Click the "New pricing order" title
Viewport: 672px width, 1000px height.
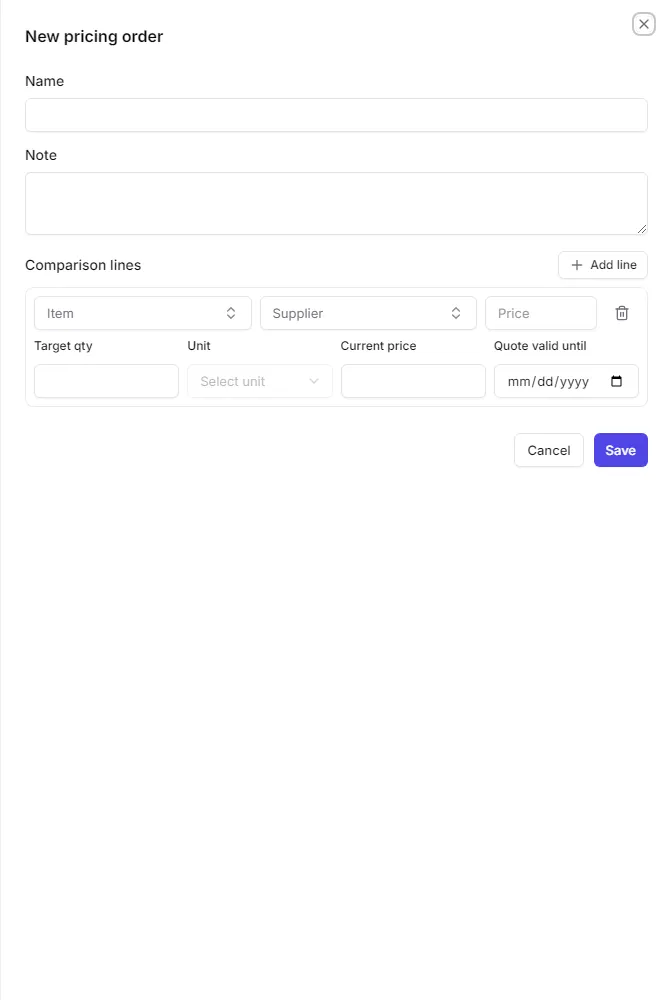pos(94,36)
